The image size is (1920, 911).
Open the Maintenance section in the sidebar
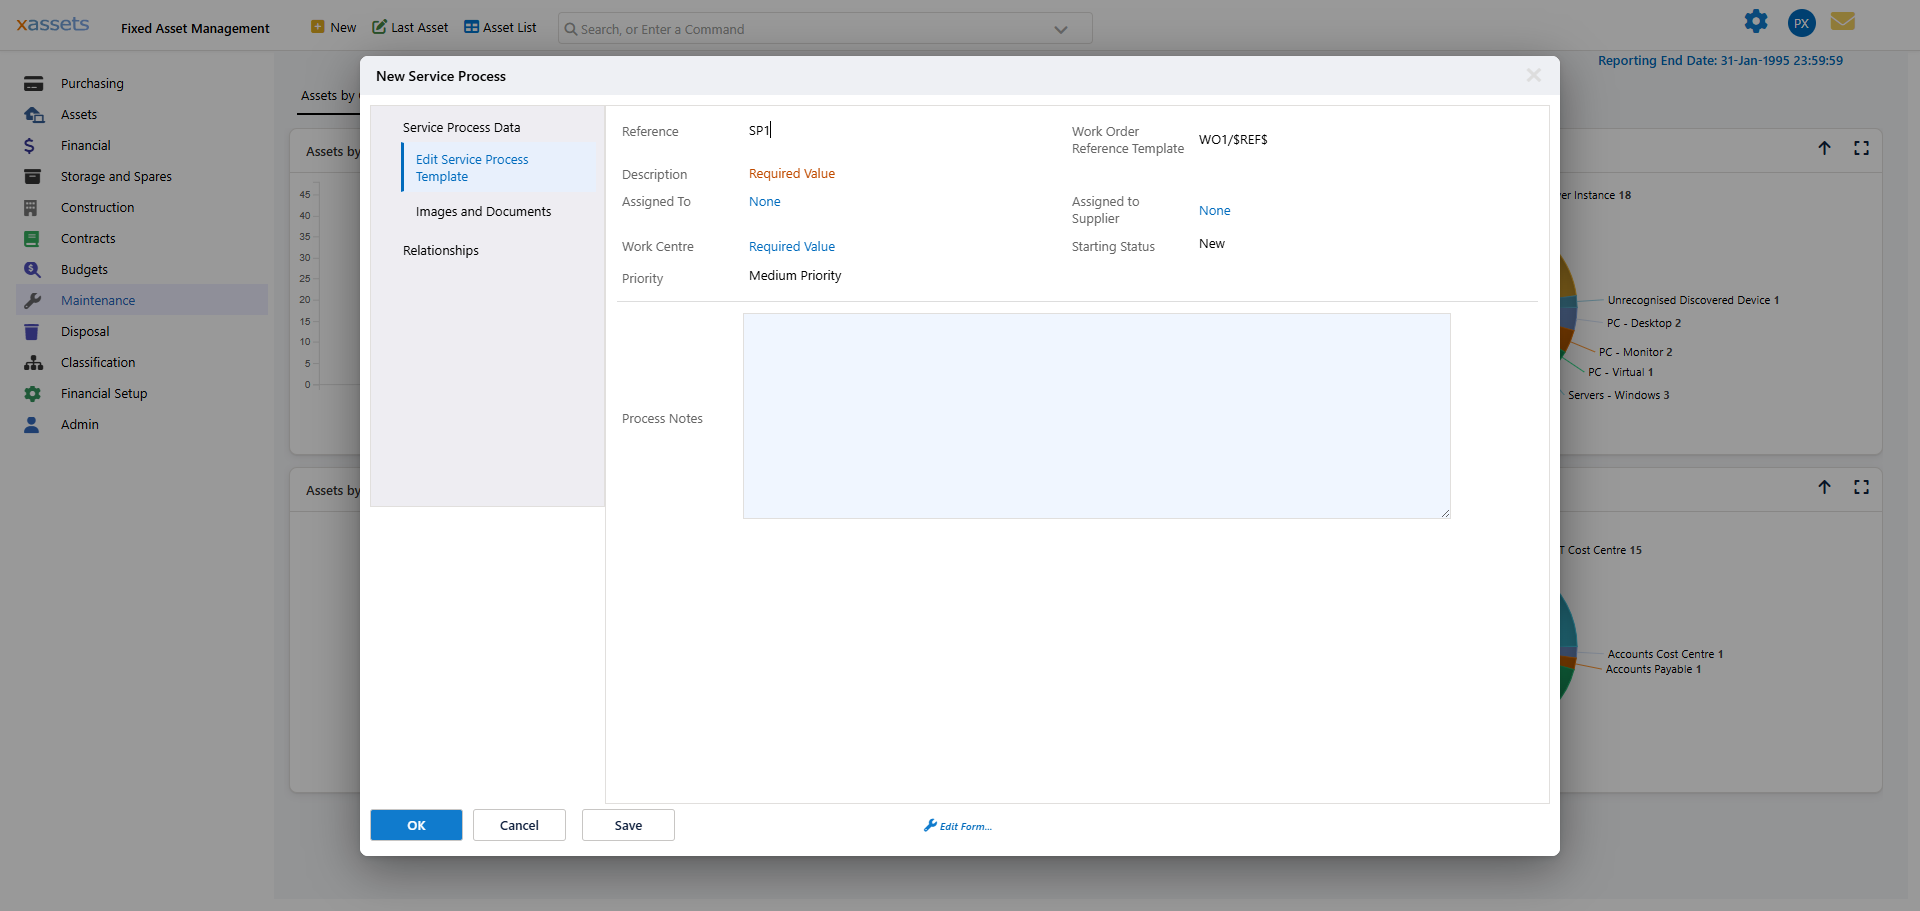98,300
